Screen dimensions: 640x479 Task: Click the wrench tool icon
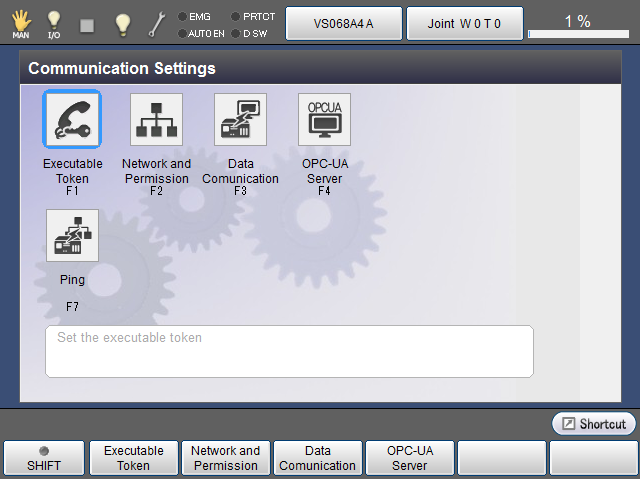tap(157, 23)
